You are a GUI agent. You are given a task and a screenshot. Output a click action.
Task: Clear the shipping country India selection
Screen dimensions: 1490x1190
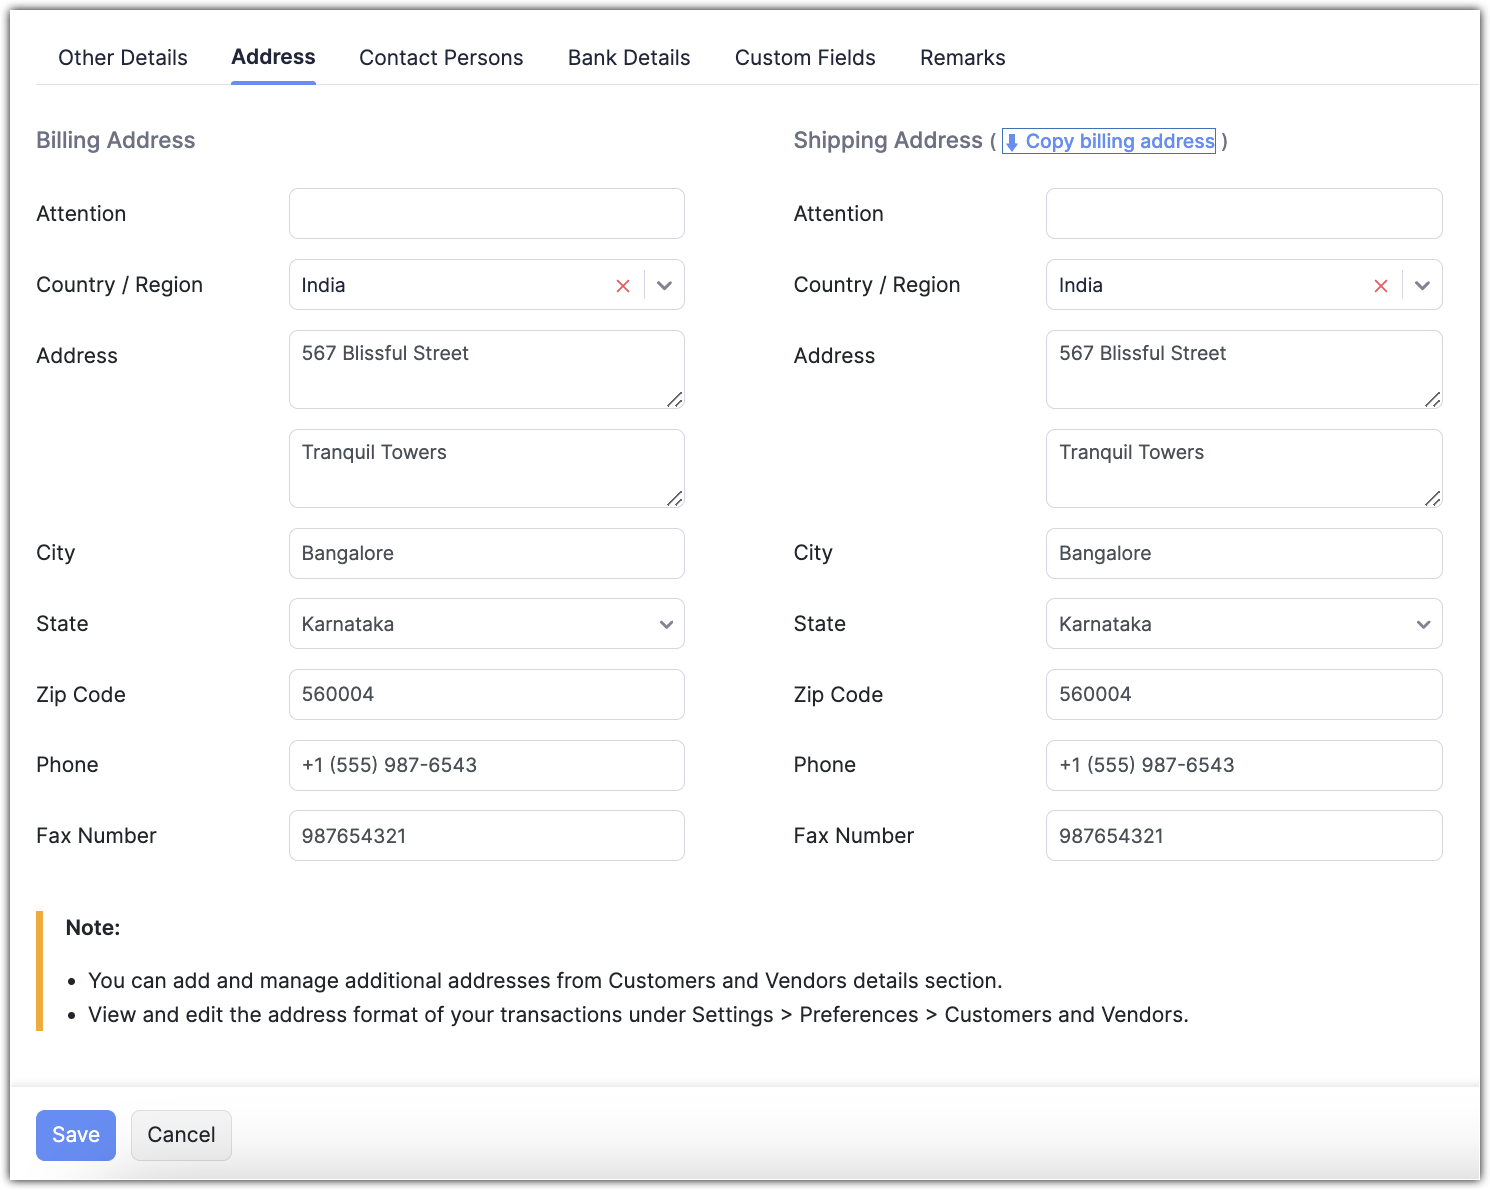[1380, 286]
